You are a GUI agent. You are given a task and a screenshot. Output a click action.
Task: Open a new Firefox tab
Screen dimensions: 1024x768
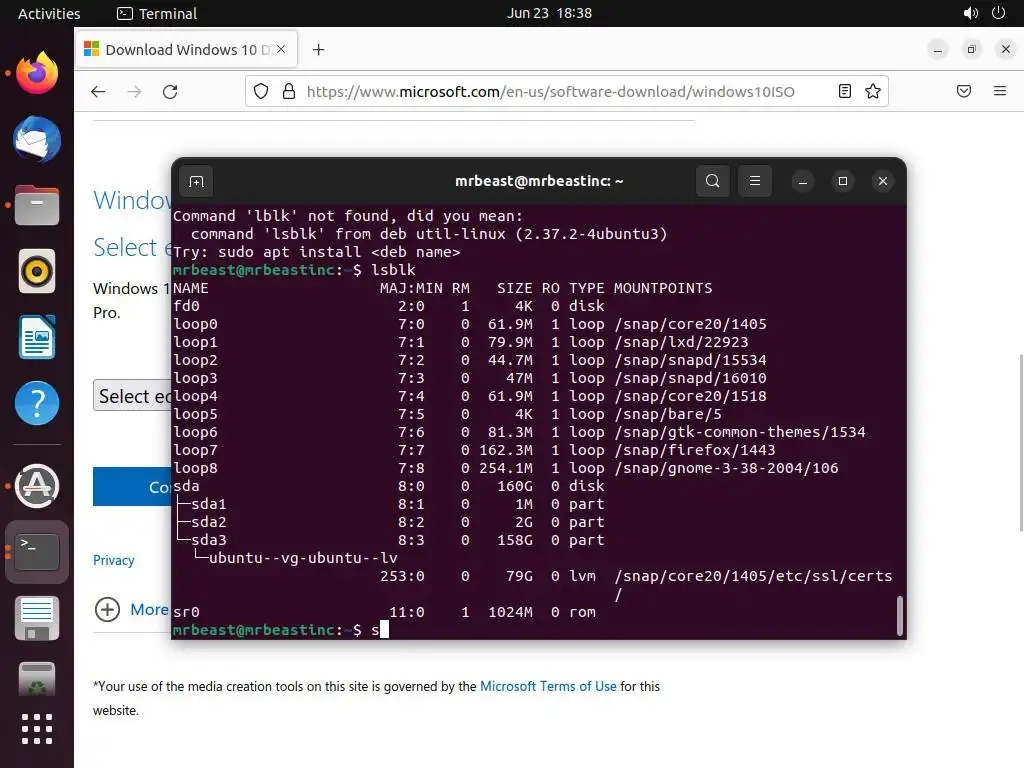(x=318, y=50)
